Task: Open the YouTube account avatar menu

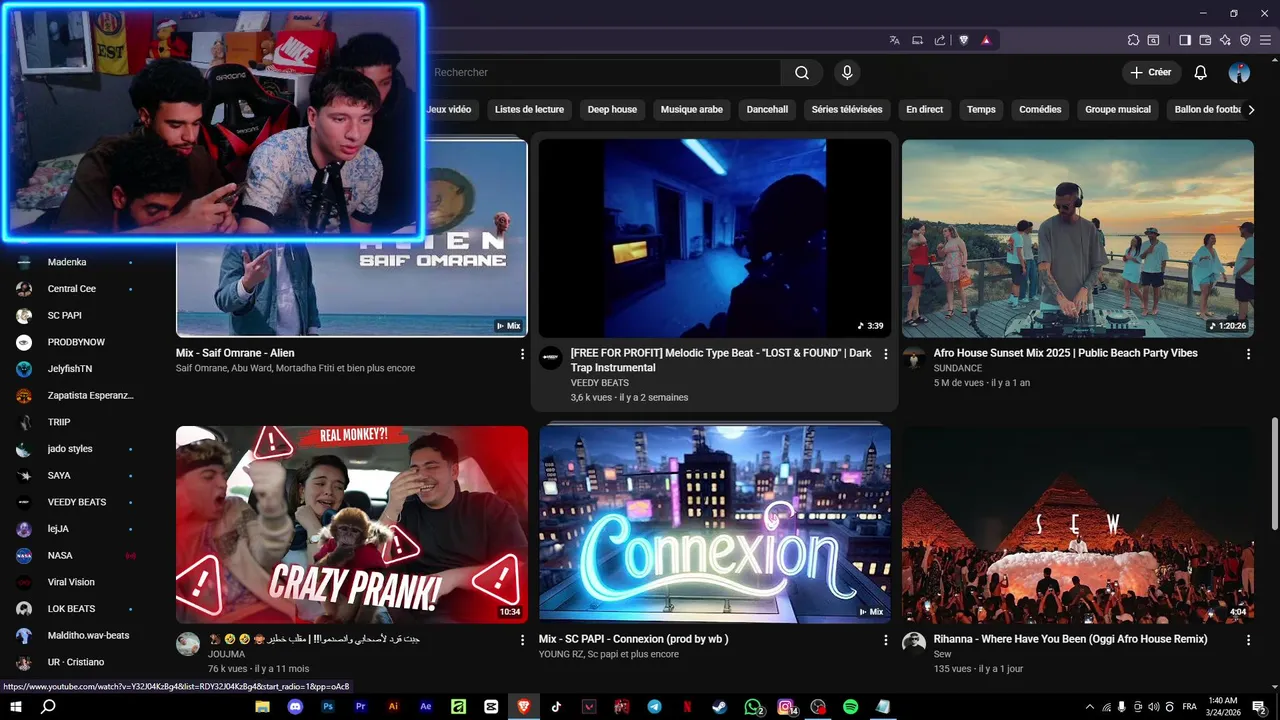Action: pos(1239,72)
